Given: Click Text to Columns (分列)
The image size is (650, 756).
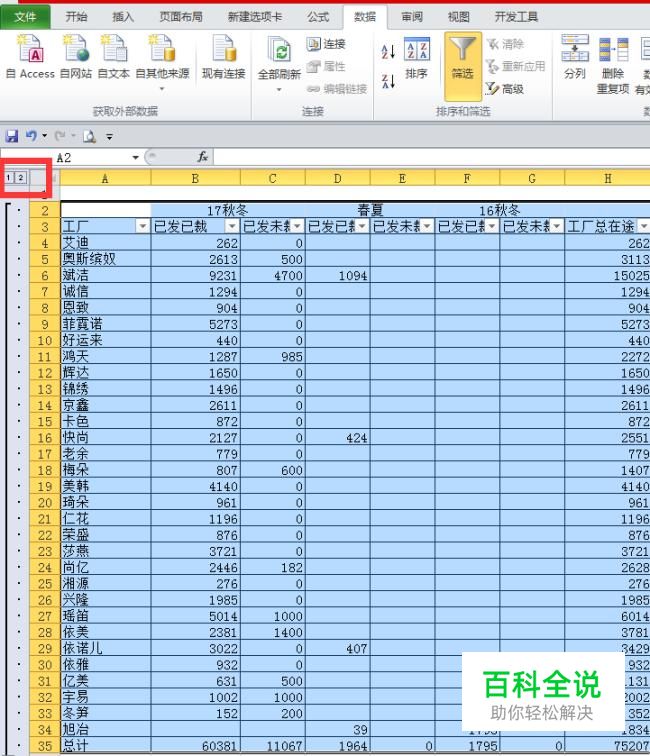Looking at the screenshot, I should pyautogui.click(x=575, y=57).
